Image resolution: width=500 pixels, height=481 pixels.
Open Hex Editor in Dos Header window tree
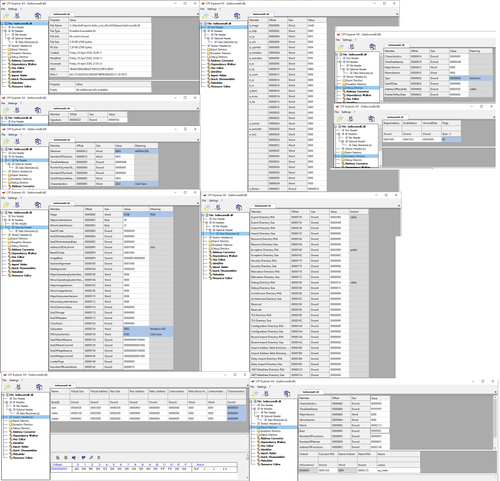(x=217, y=68)
